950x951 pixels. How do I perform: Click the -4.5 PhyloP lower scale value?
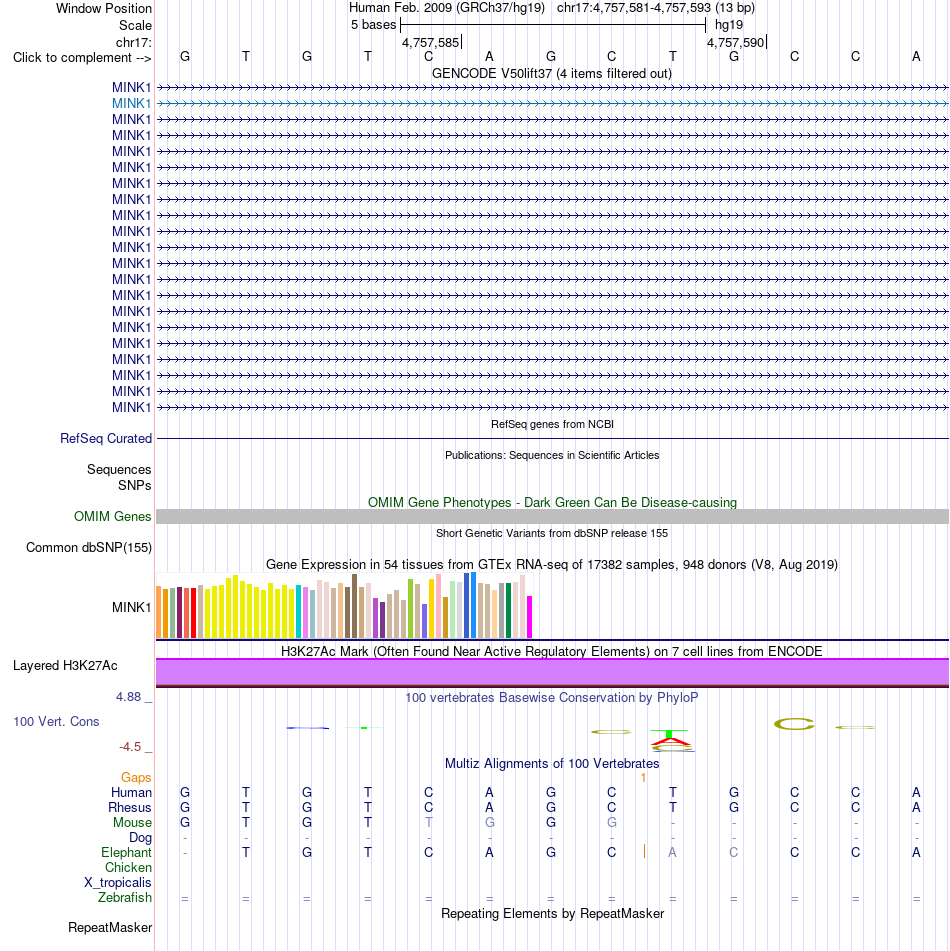coord(130,747)
